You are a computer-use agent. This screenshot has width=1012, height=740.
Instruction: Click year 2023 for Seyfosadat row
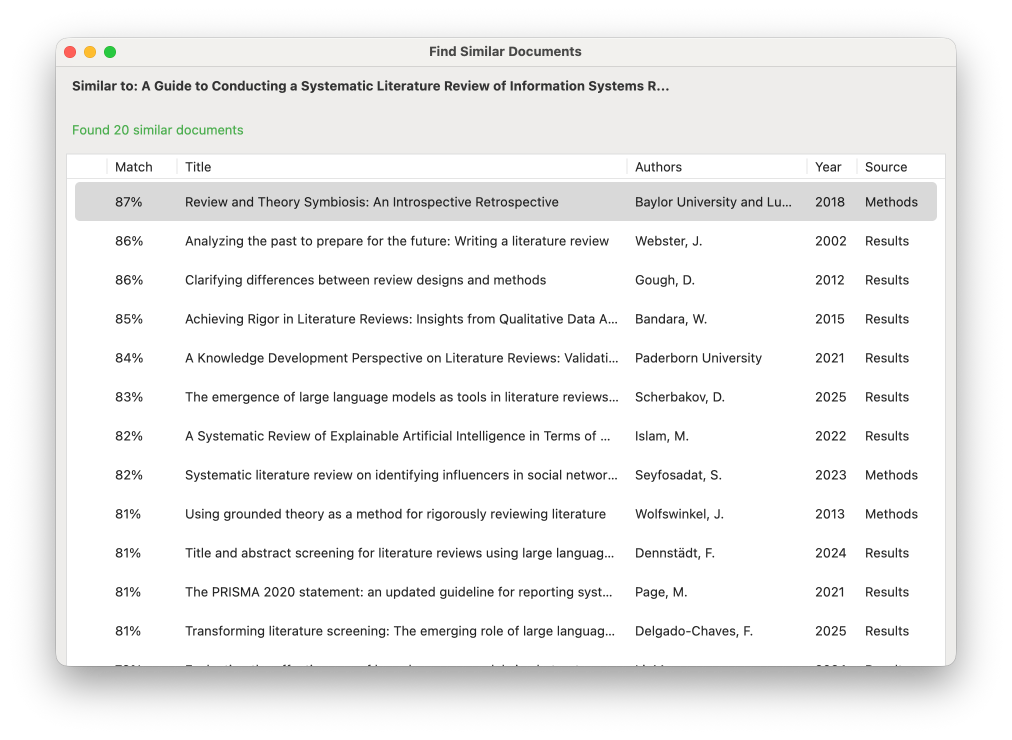coord(831,475)
